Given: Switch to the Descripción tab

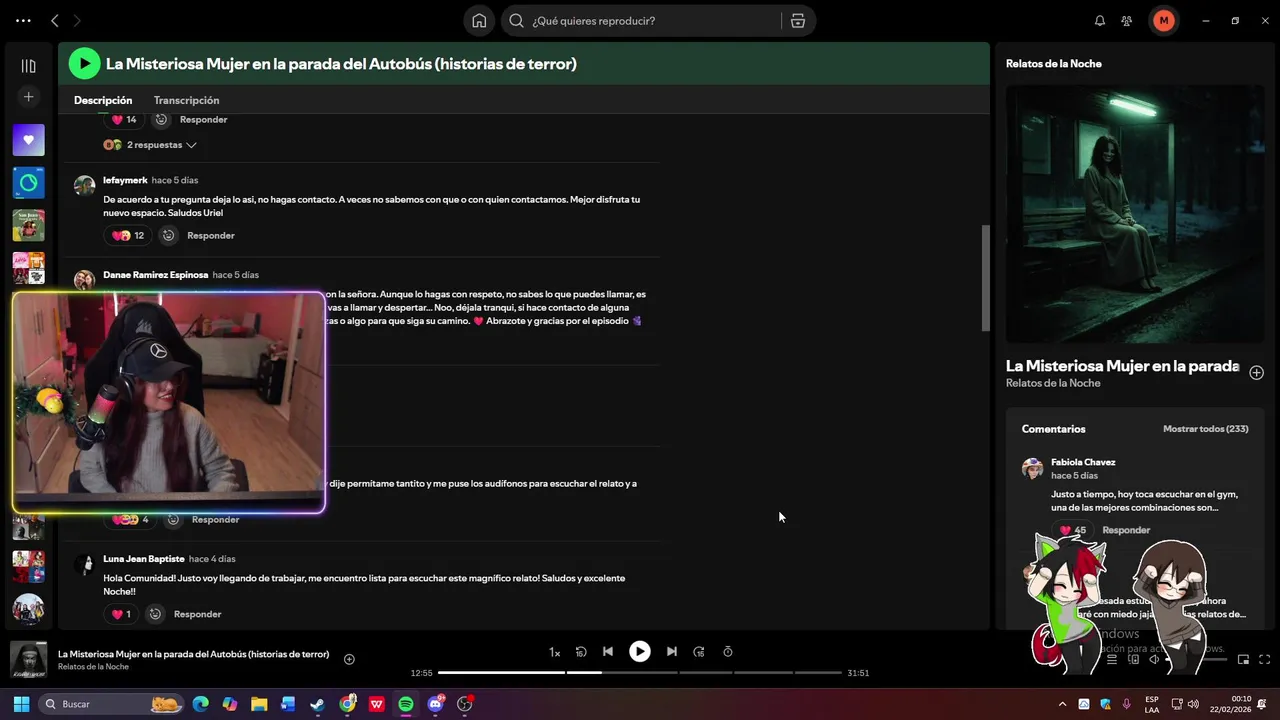Looking at the screenshot, I should 103,100.
